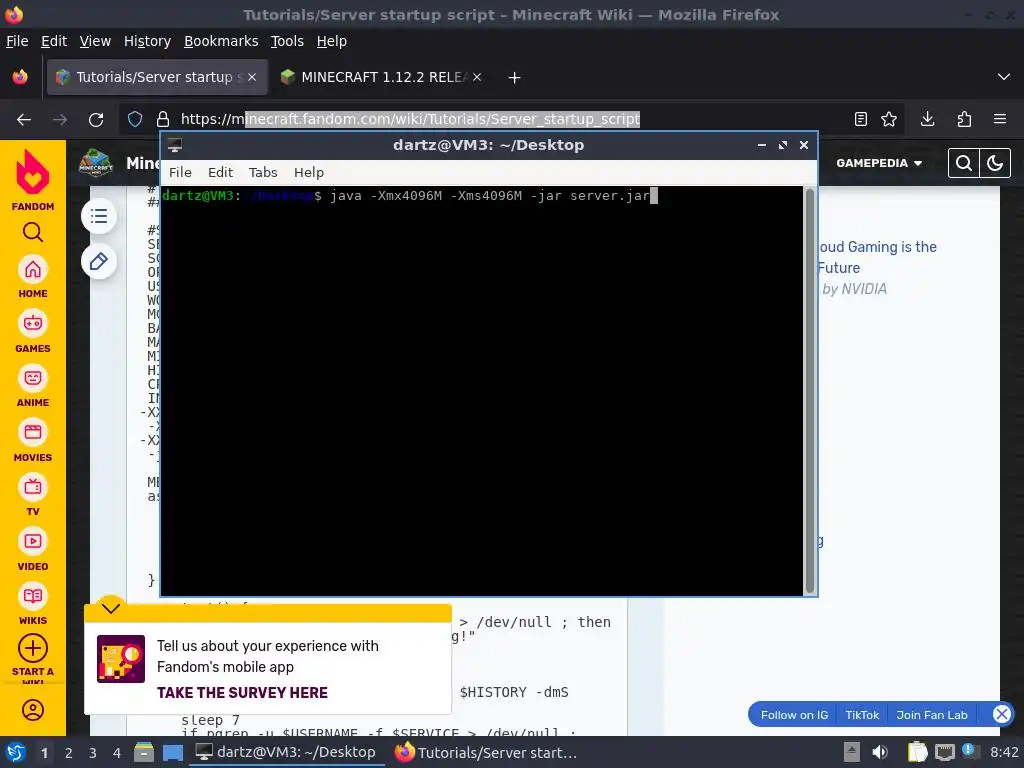Open Firefox tracking protection shield

click(x=135, y=119)
